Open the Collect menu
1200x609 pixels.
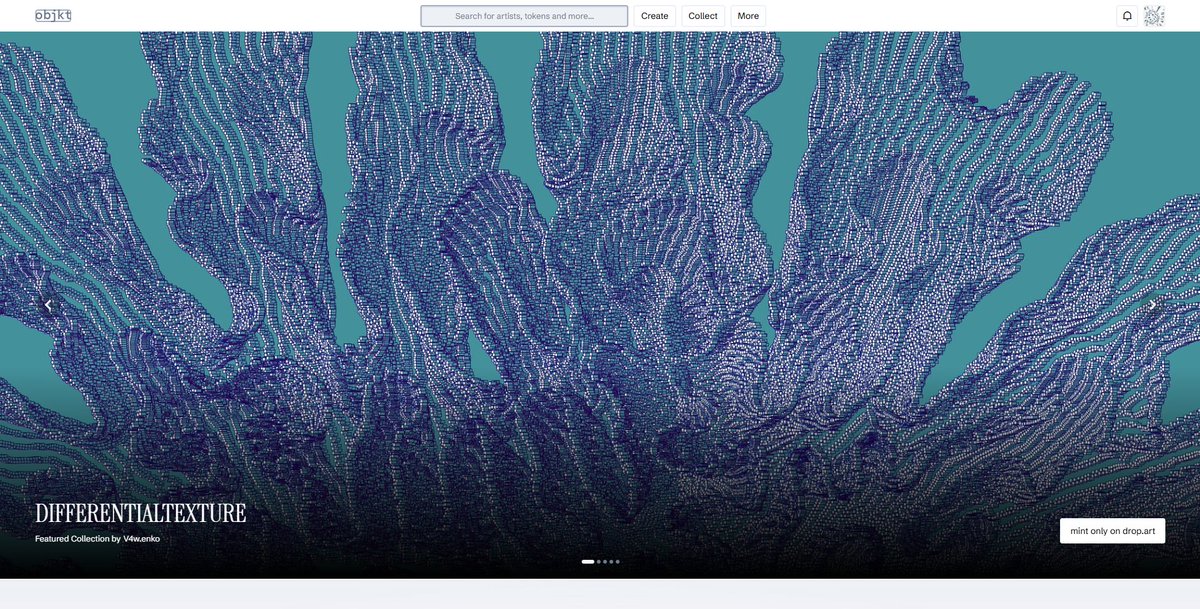click(x=703, y=16)
